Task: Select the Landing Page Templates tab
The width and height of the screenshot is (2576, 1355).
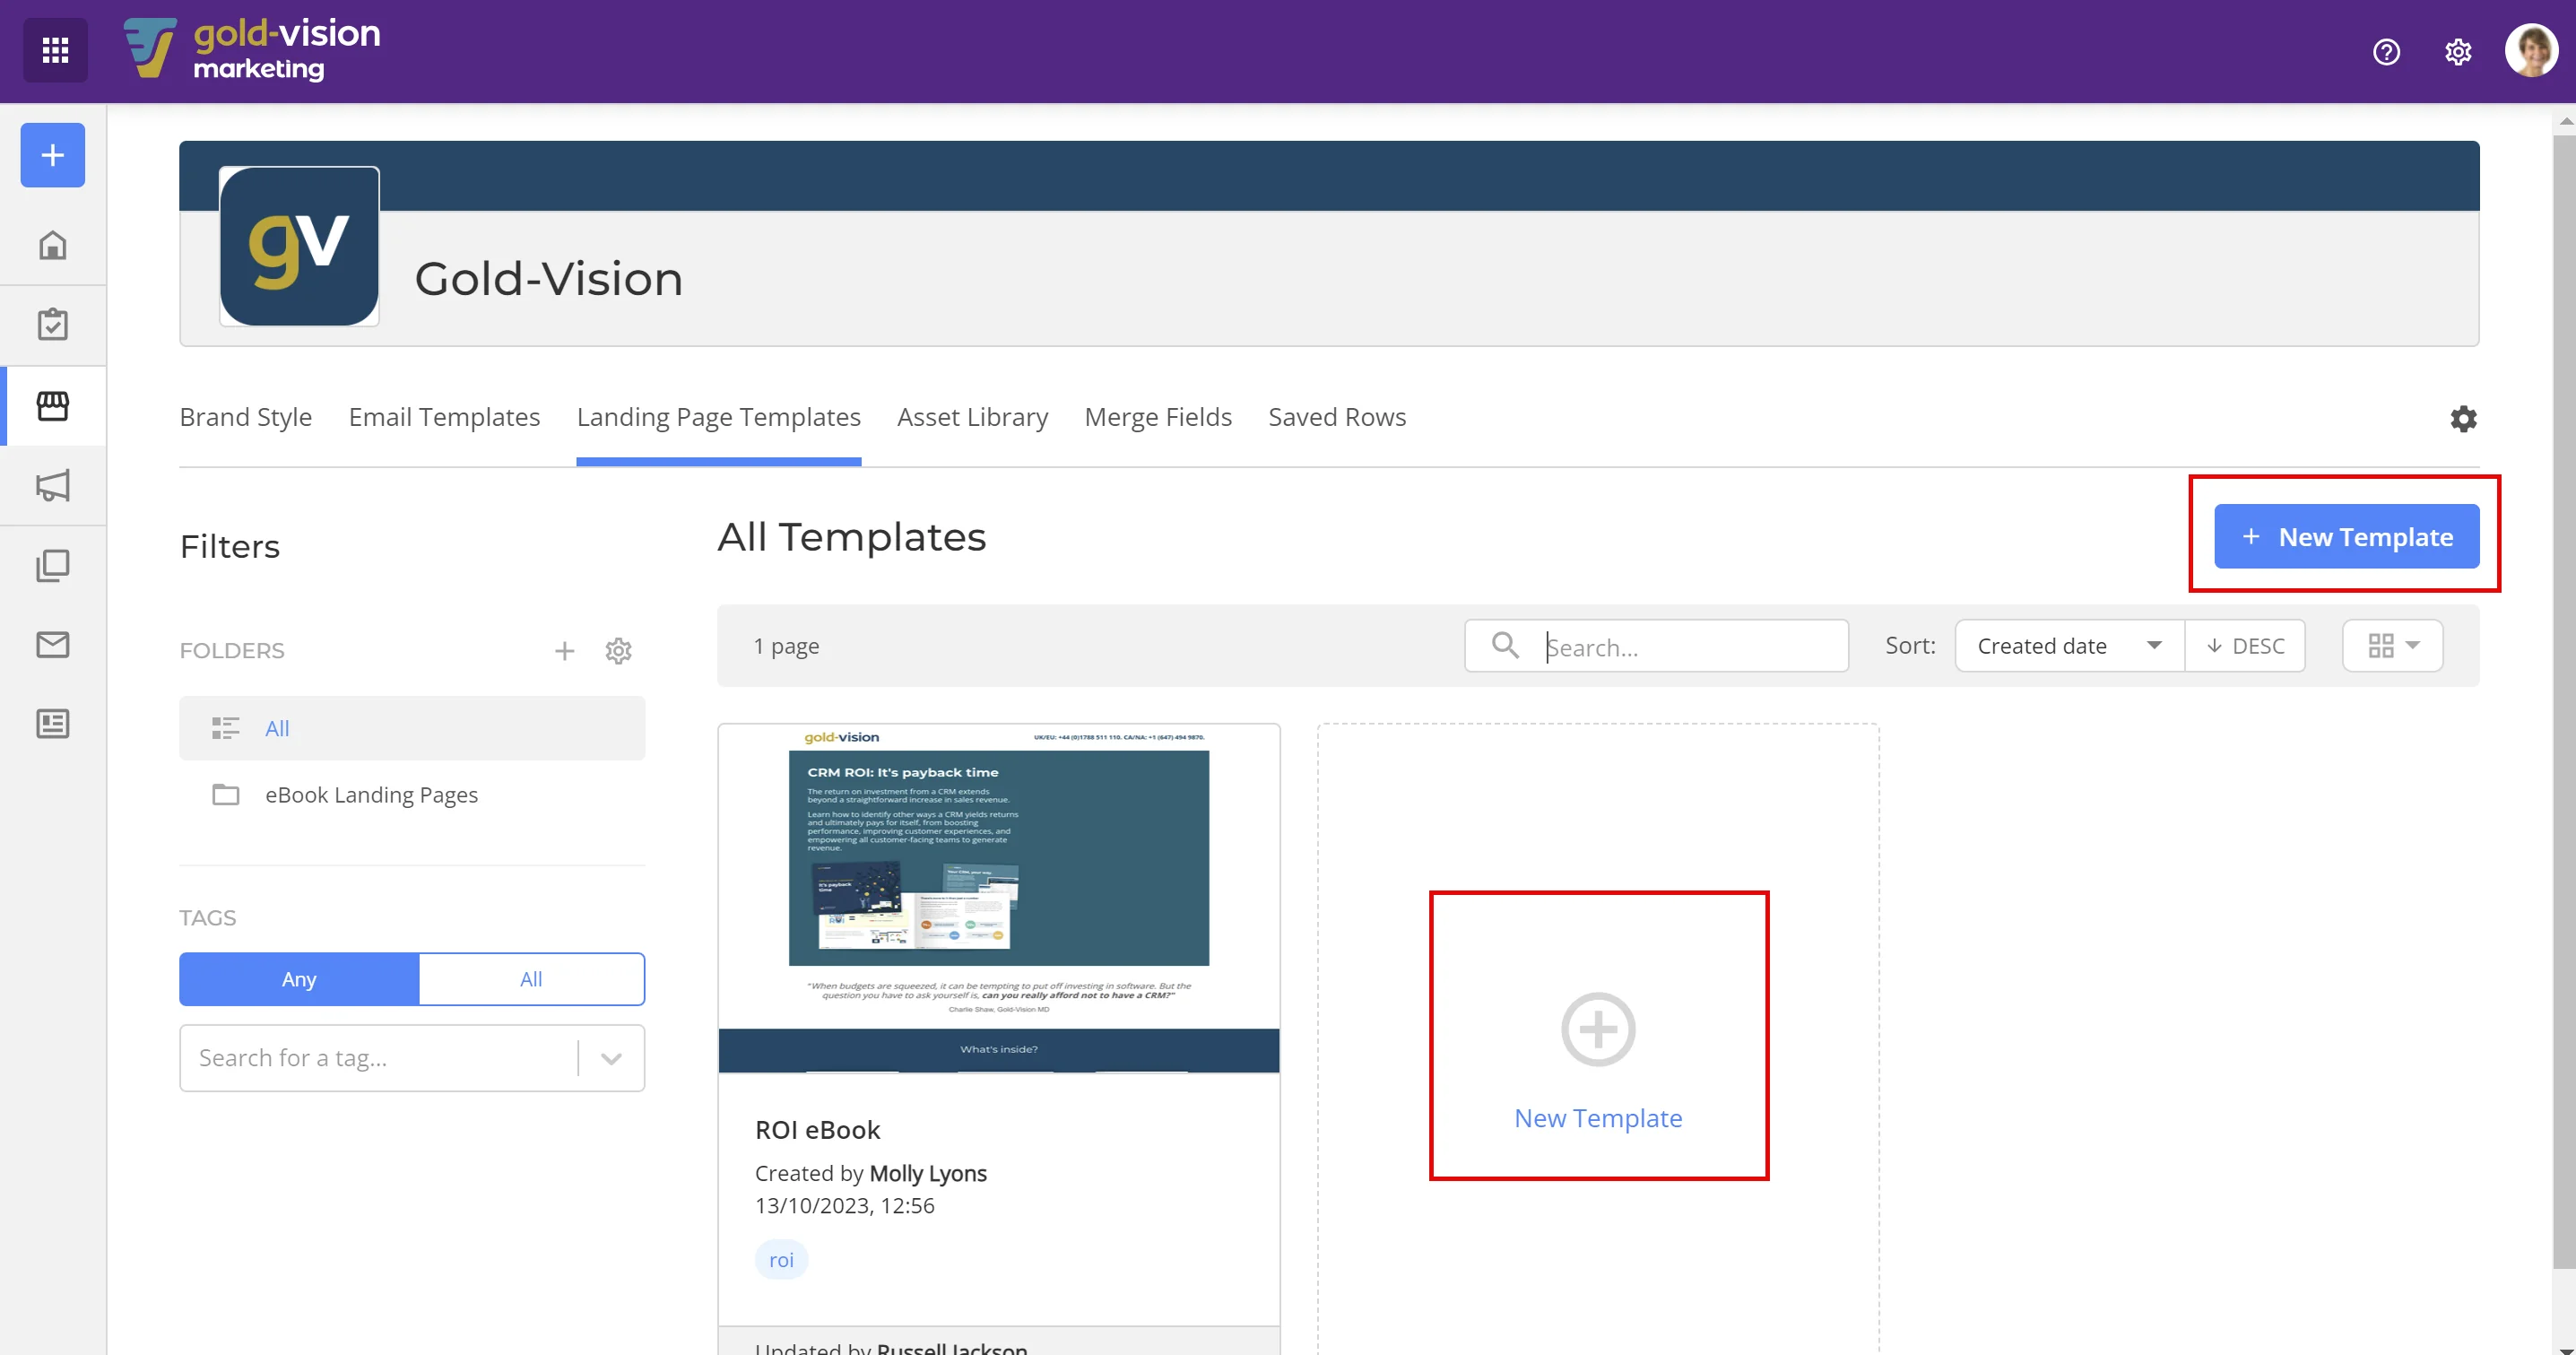Action: 718,417
